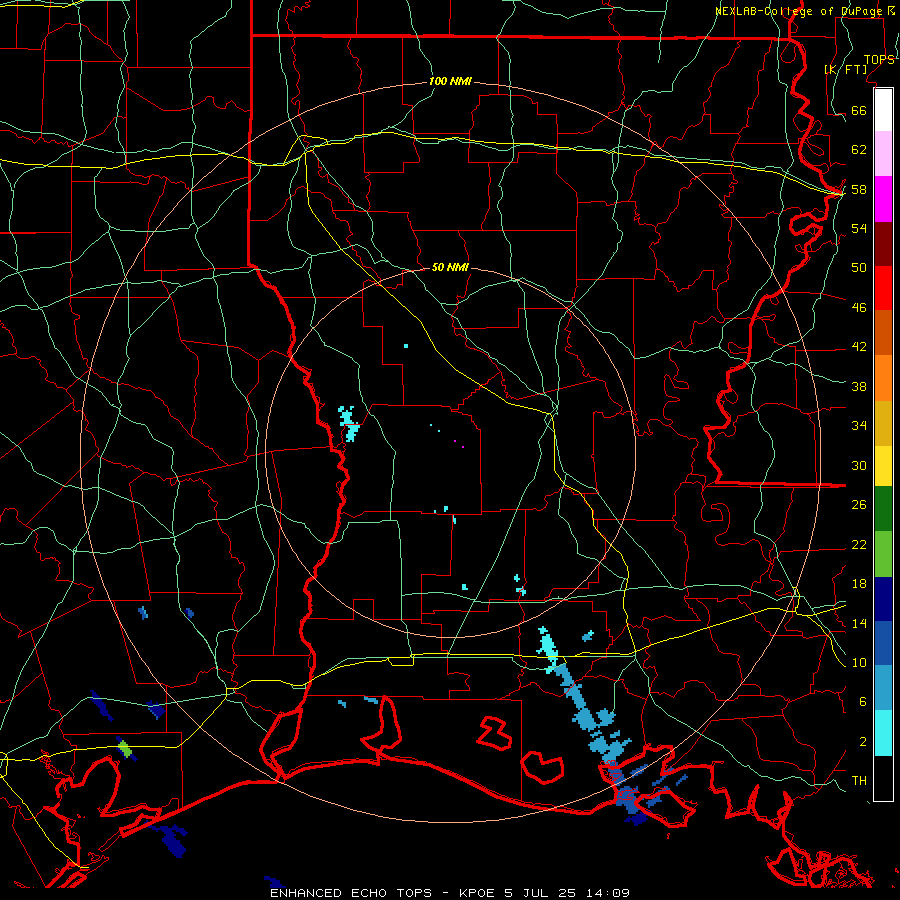The width and height of the screenshot is (900, 900).
Task: Click the '62' legend value
Action: [859, 150]
